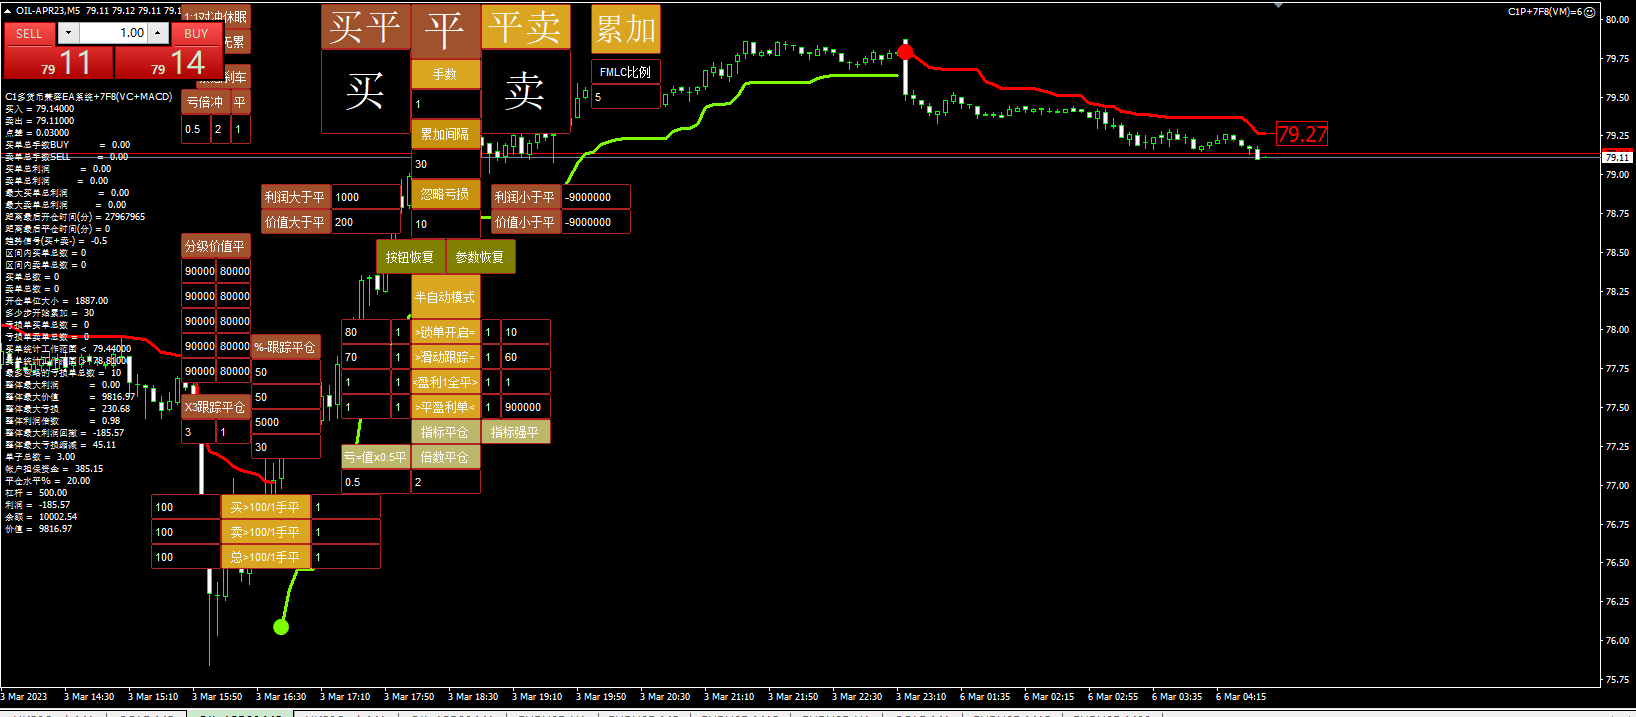1636x717 pixels.
Task: Click the 卖>100/1手平 button
Action: [266, 532]
